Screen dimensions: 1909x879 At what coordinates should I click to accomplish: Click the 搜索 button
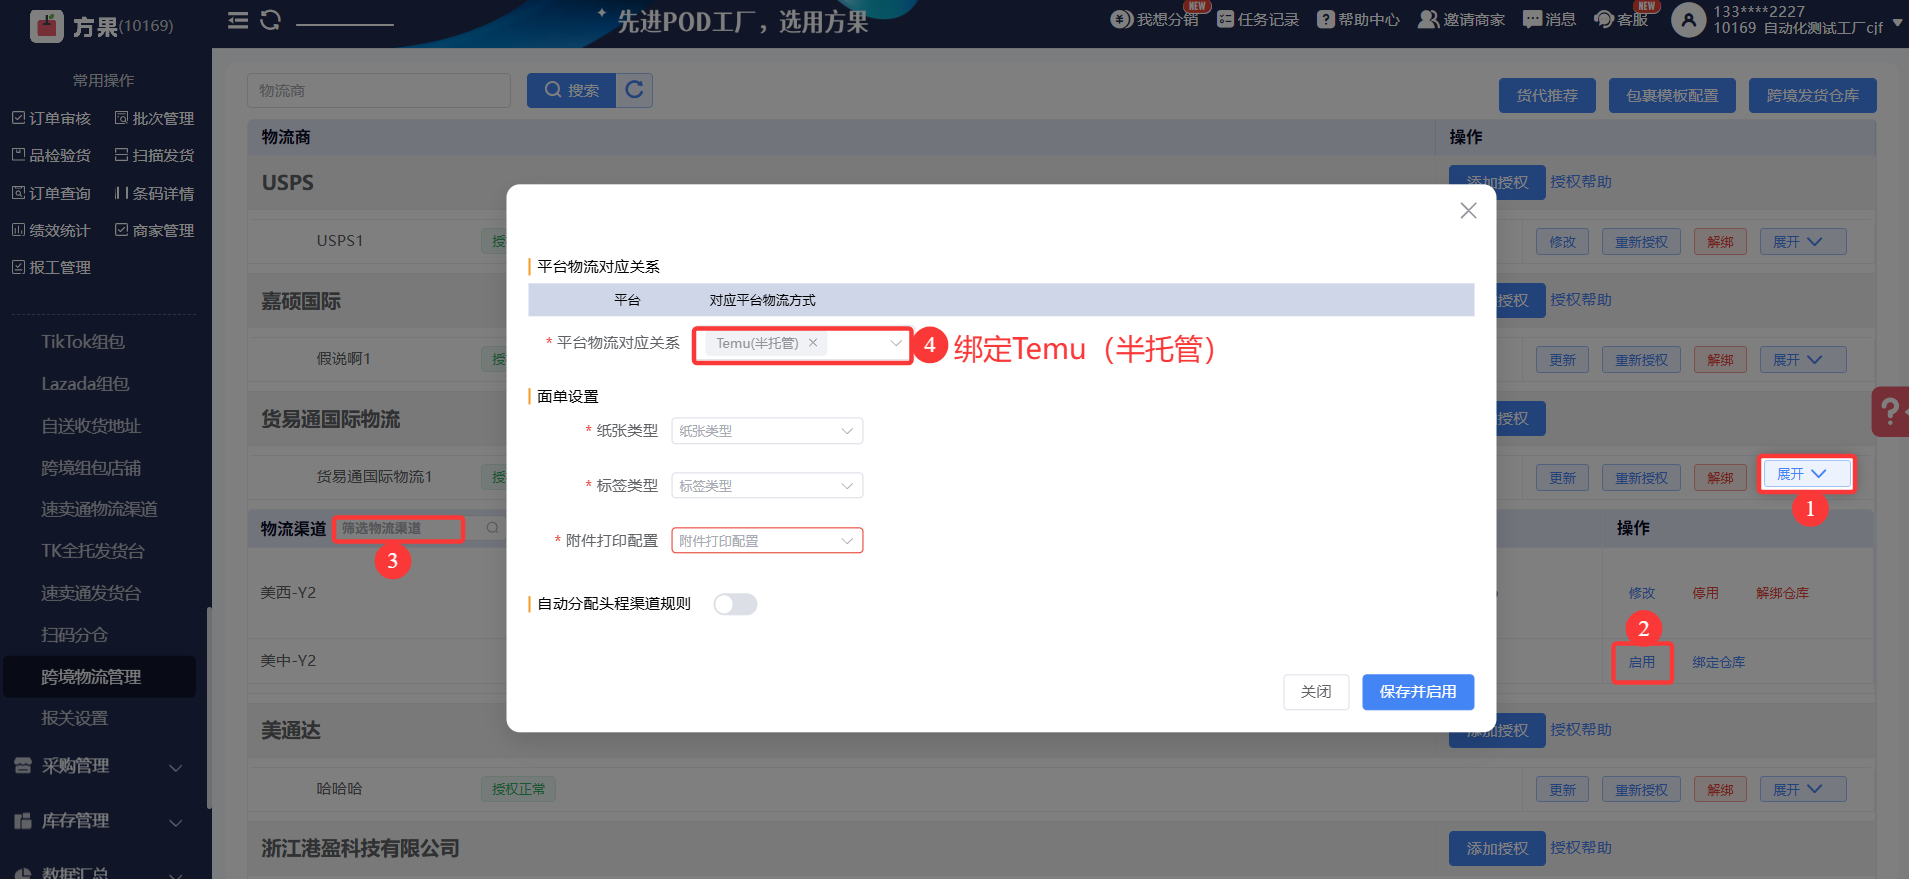pyautogui.click(x=571, y=90)
